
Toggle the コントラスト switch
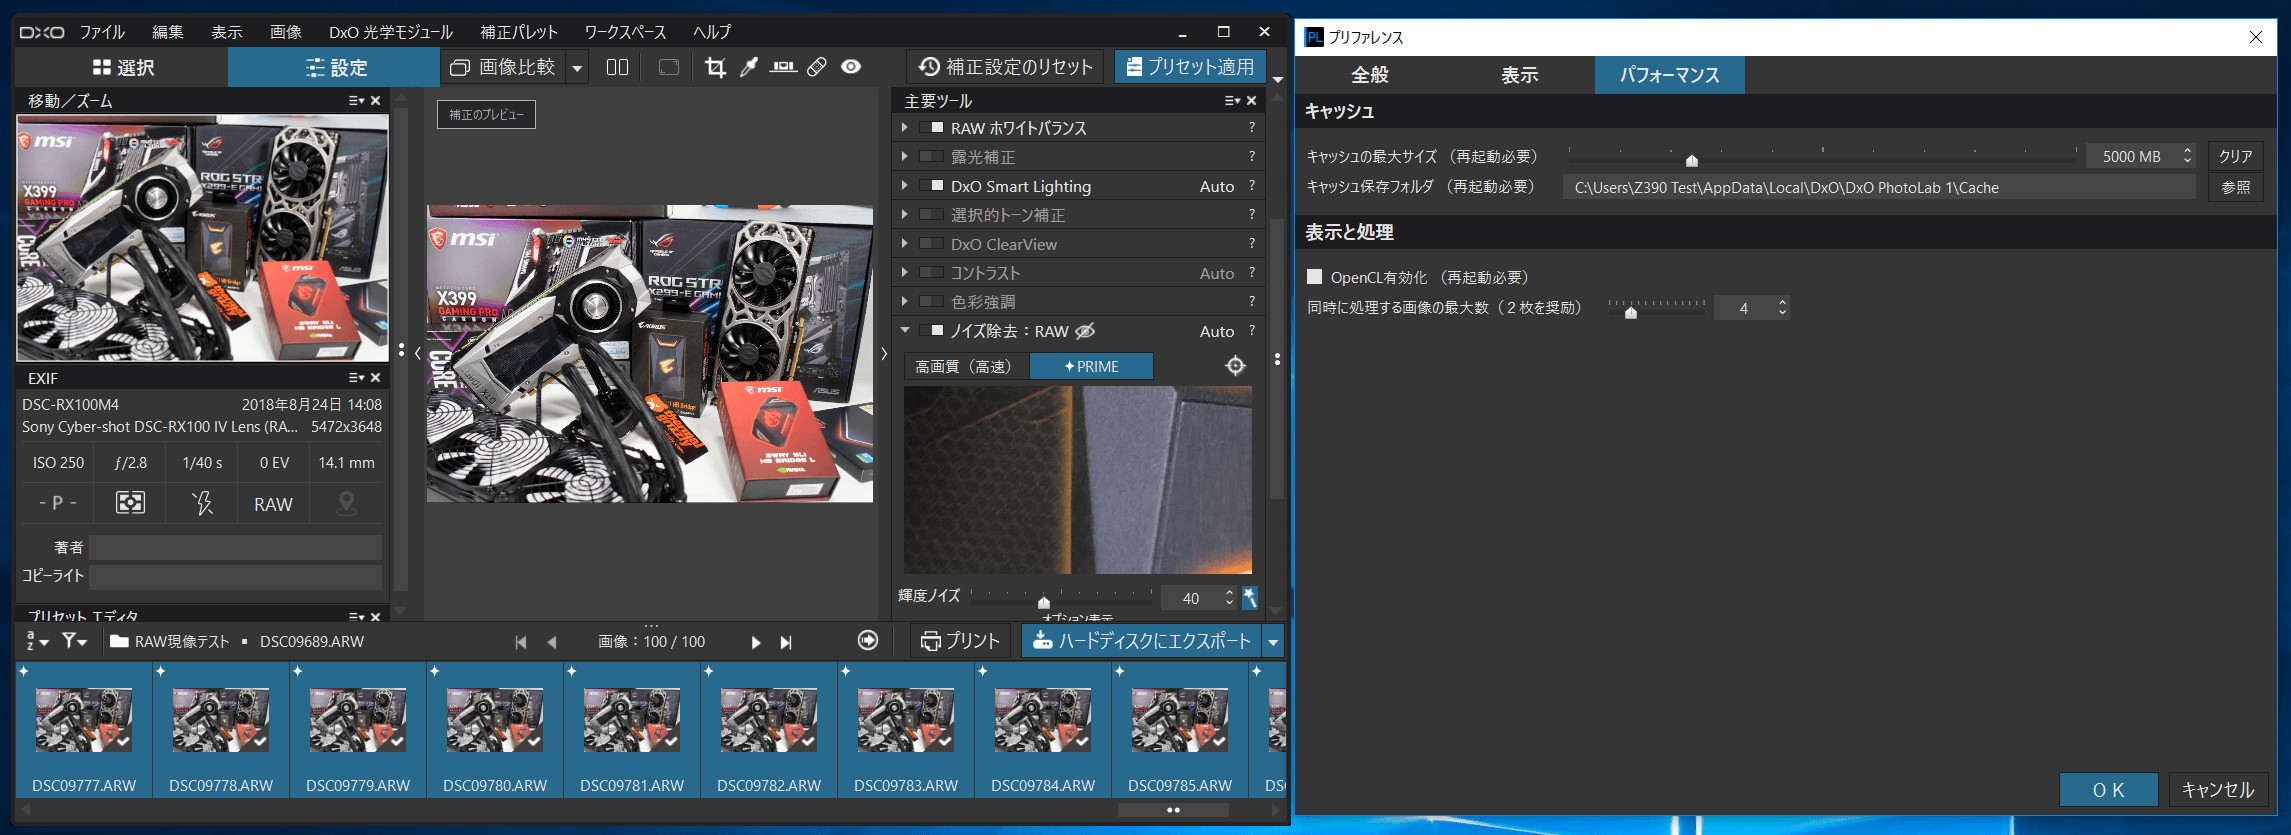(932, 273)
